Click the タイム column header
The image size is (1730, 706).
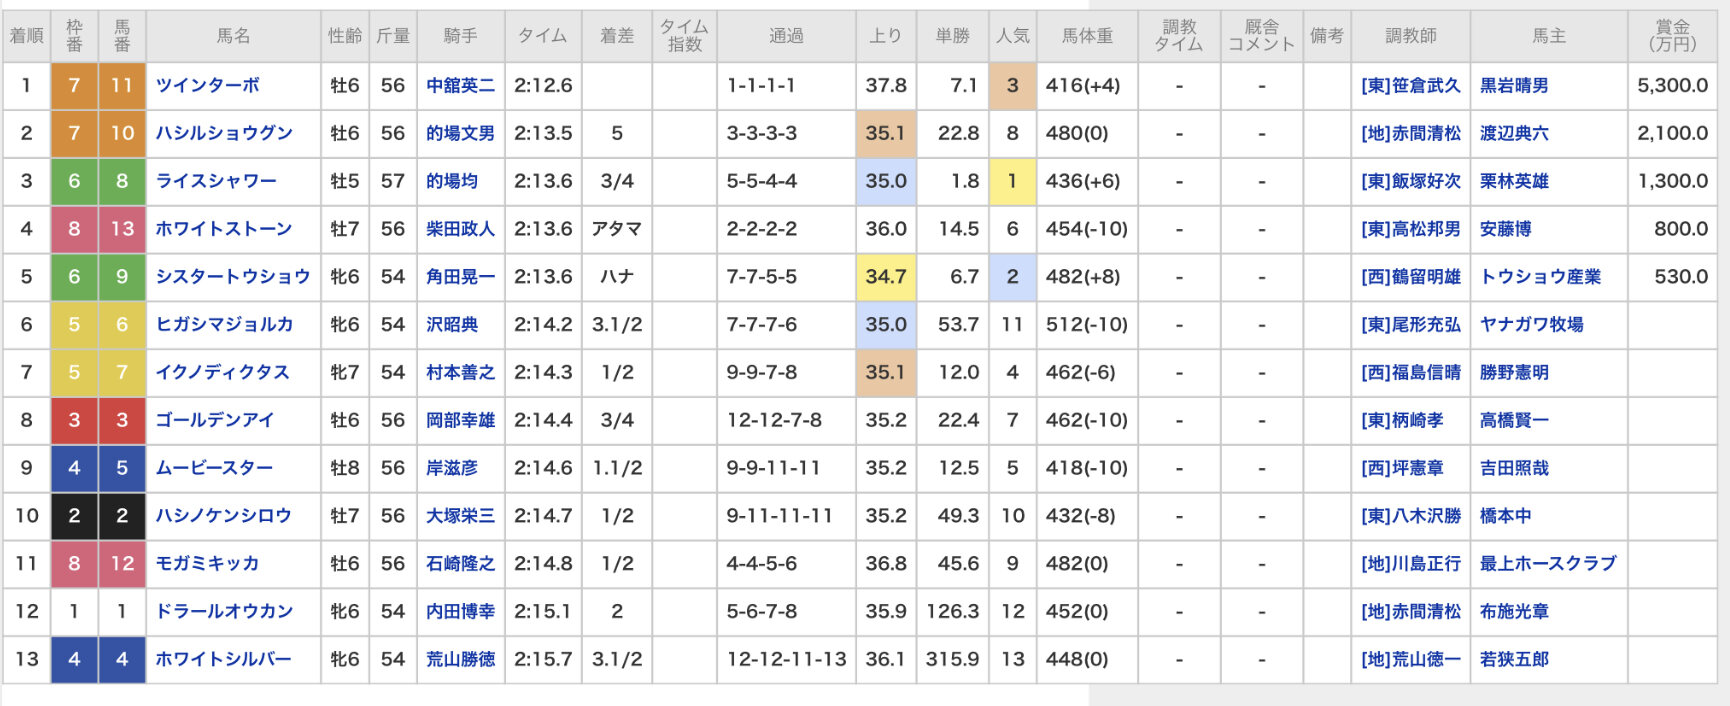pos(542,36)
